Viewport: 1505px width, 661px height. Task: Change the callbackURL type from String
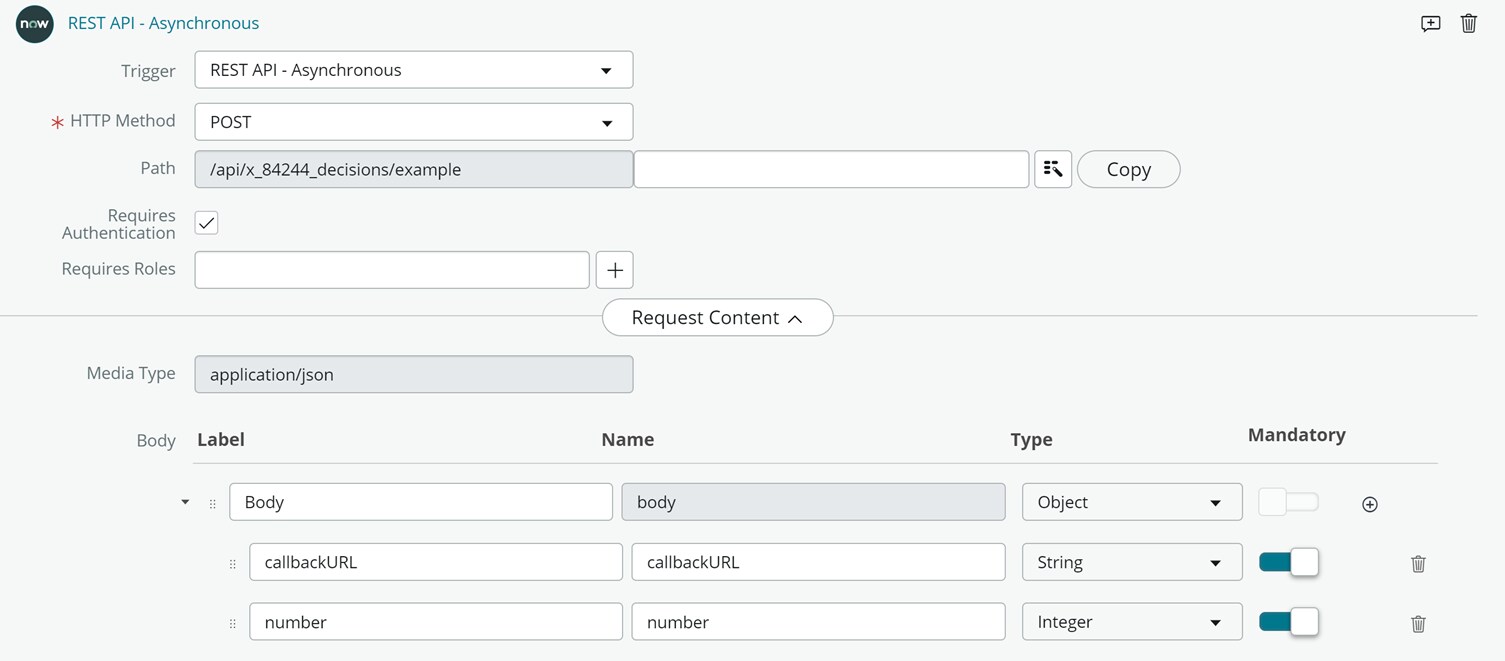click(x=1131, y=562)
